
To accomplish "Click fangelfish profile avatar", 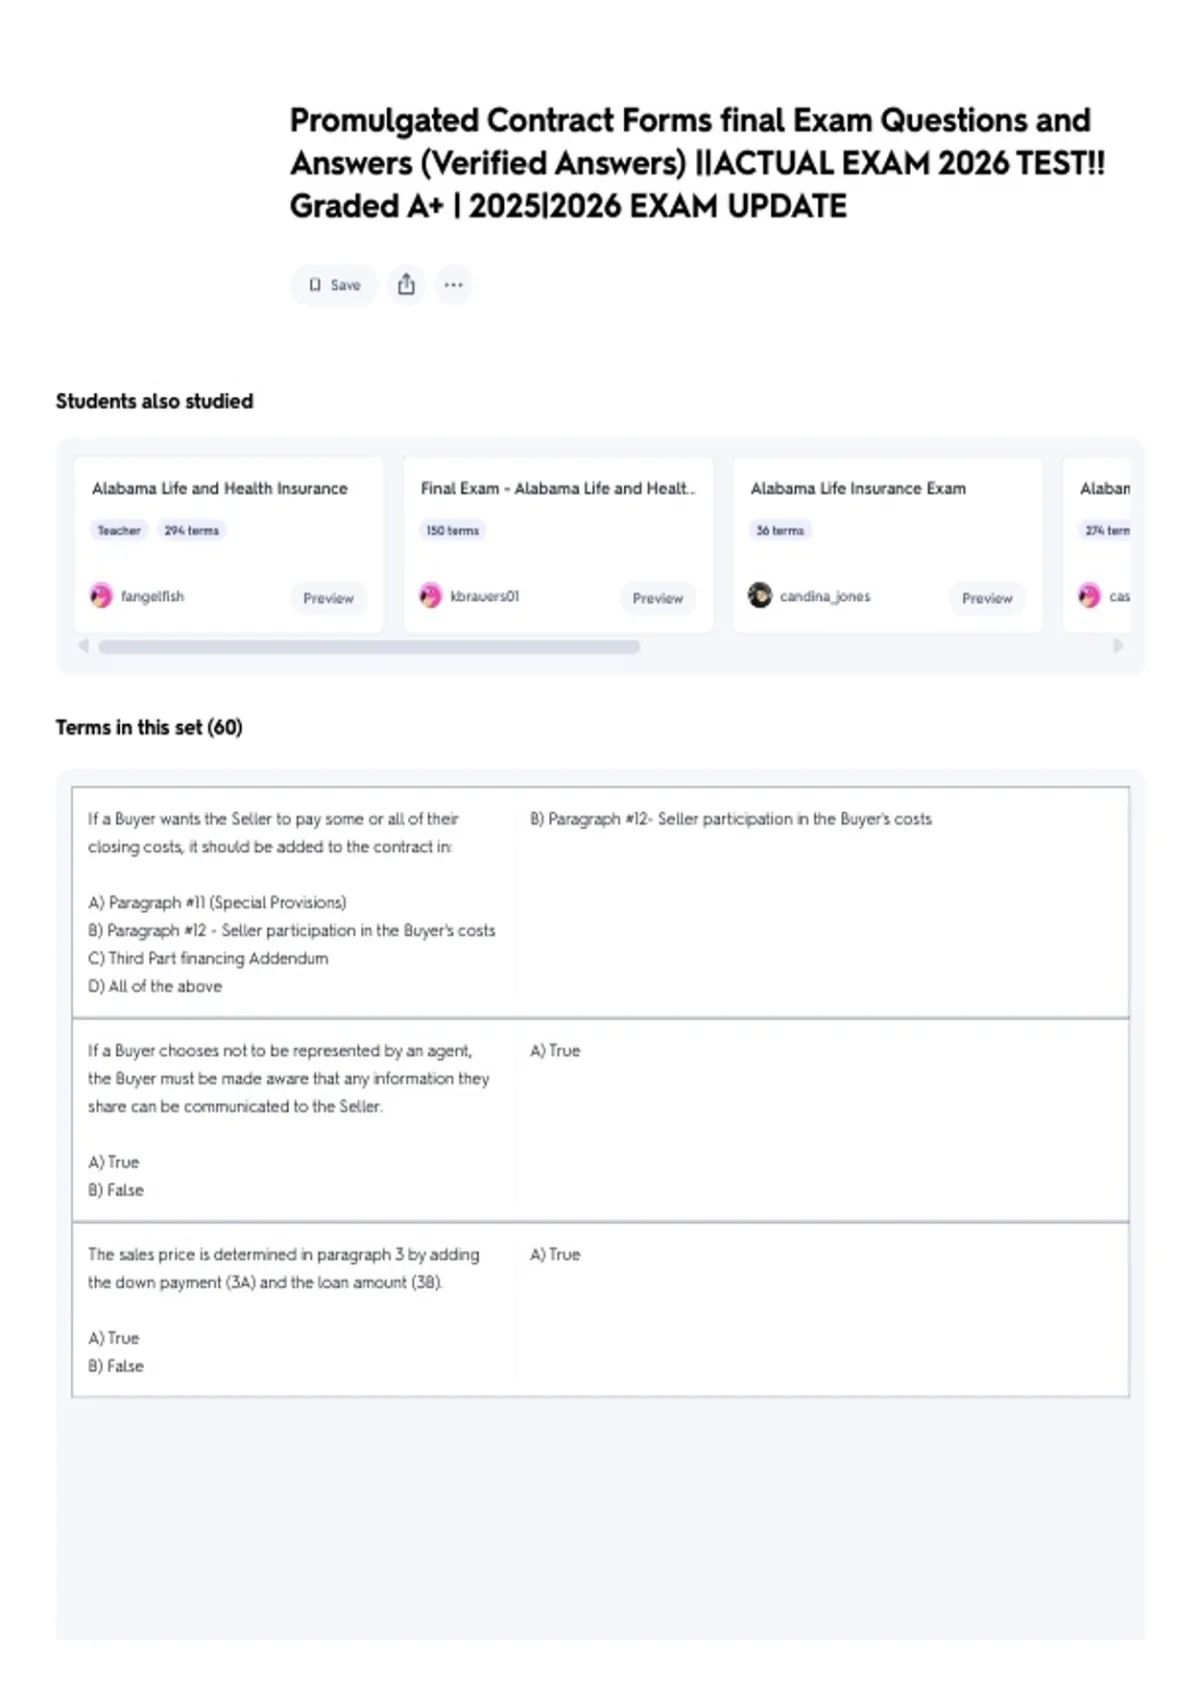I will (x=101, y=596).
